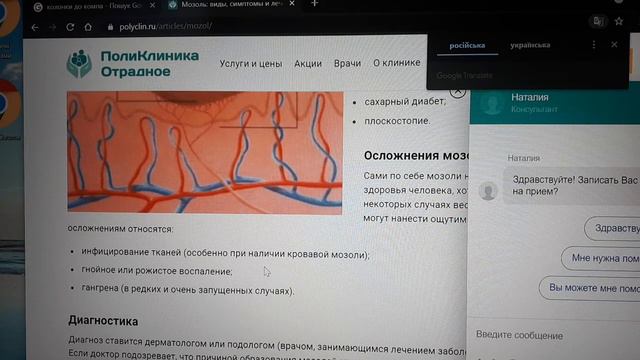Select російська language in translate popup
This screenshot has height=360, width=640.
click(x=467, y=45)
